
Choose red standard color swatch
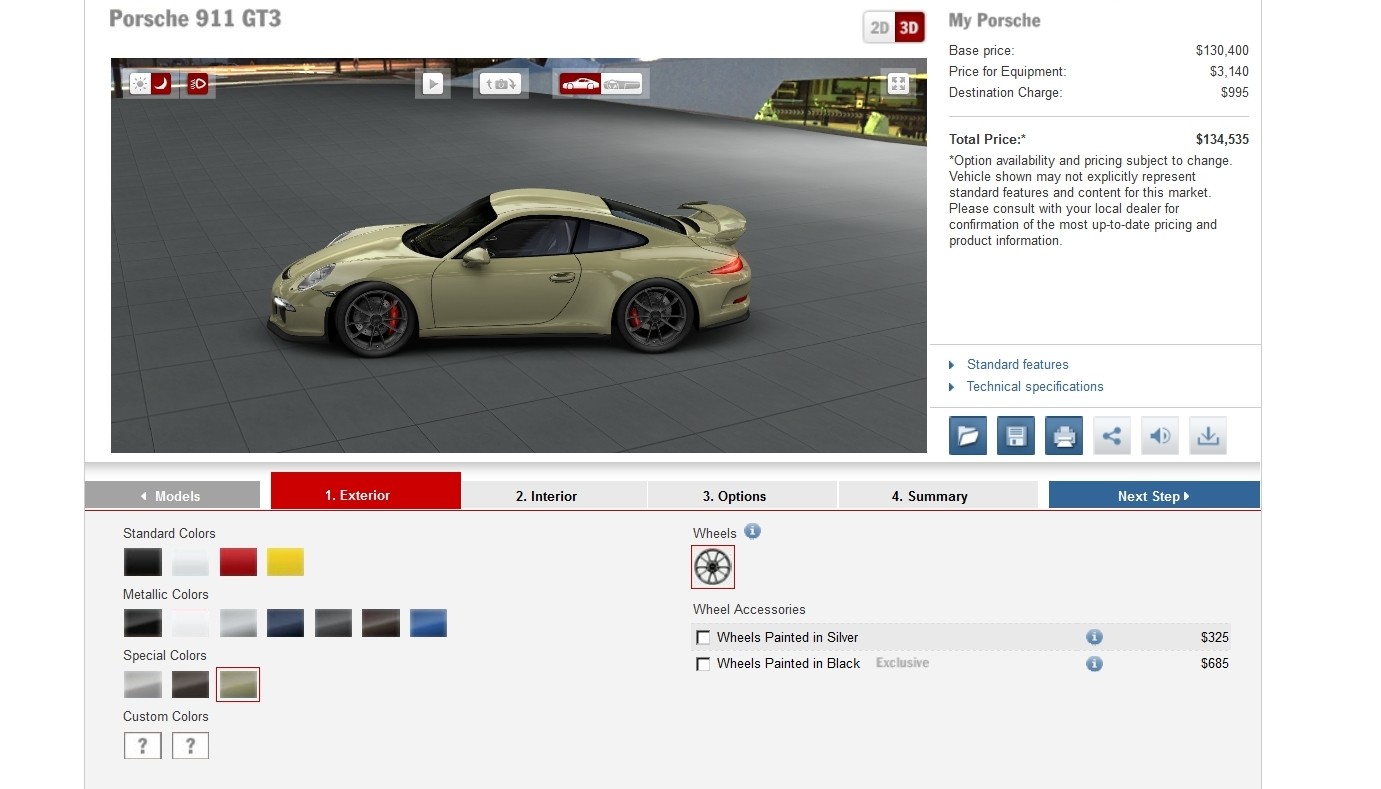(238, 562)
